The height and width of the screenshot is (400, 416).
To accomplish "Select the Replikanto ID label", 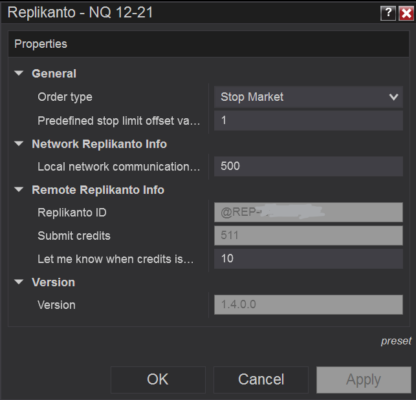I will click(72, 212).
